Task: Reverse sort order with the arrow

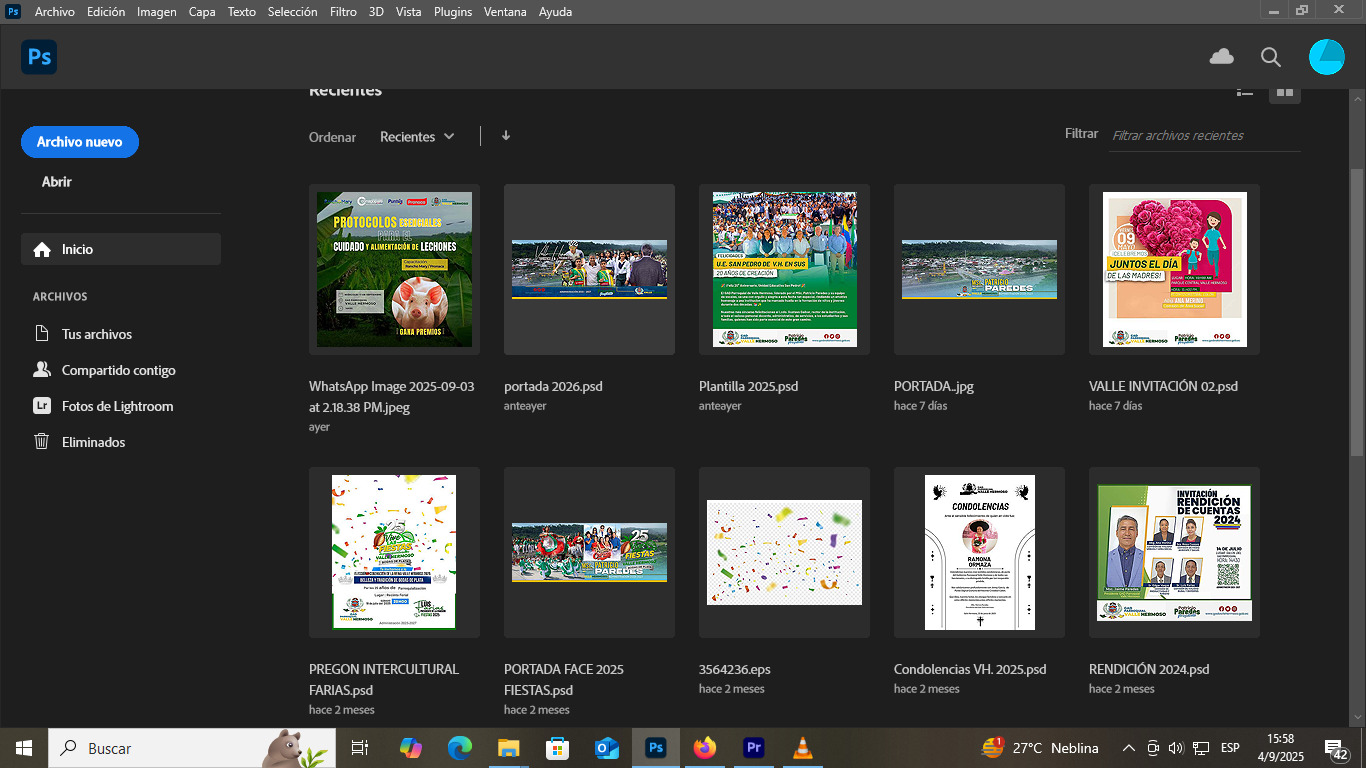Action: pos(506,136)
